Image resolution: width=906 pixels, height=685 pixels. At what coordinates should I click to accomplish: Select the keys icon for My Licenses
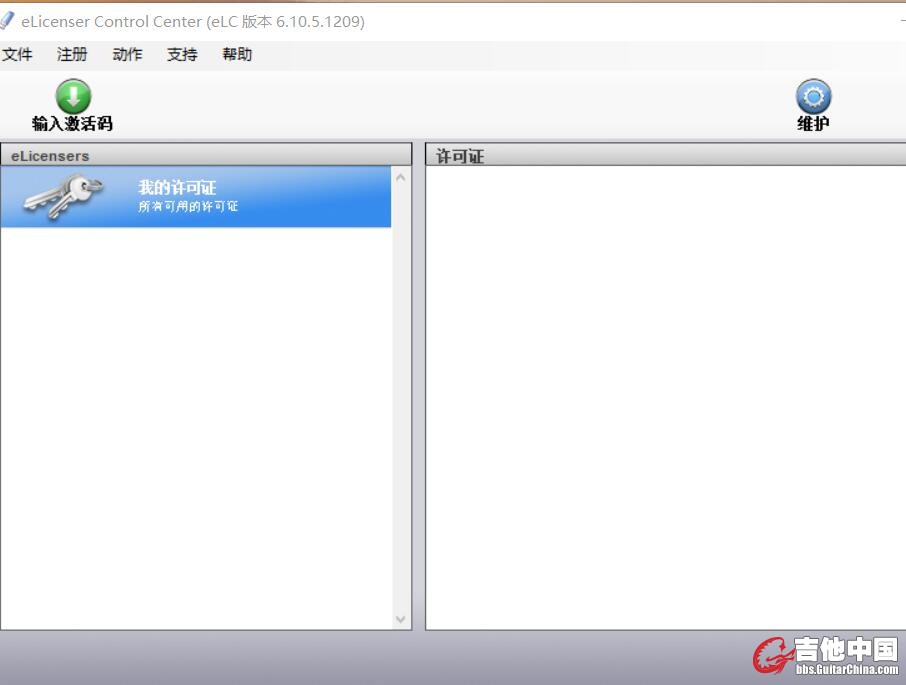point(63,196)
